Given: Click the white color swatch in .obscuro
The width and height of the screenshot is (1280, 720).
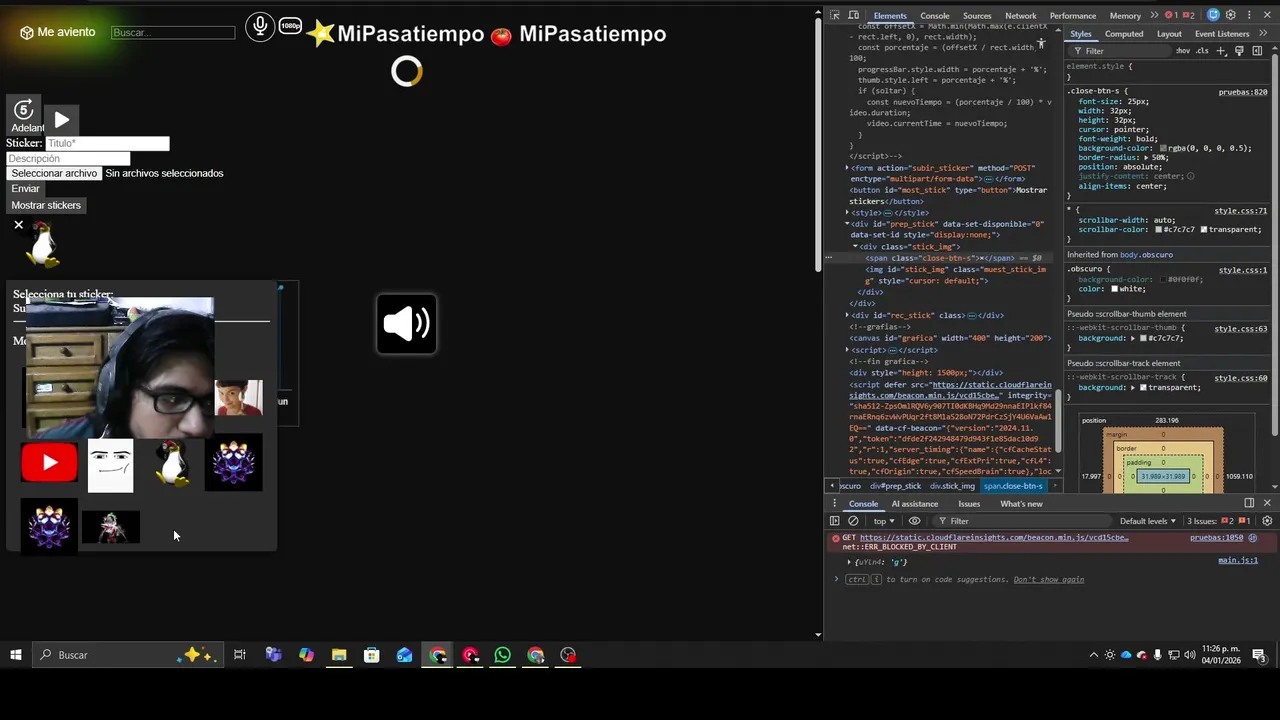Looking at the screenshot, I should tap(1114, 289).
